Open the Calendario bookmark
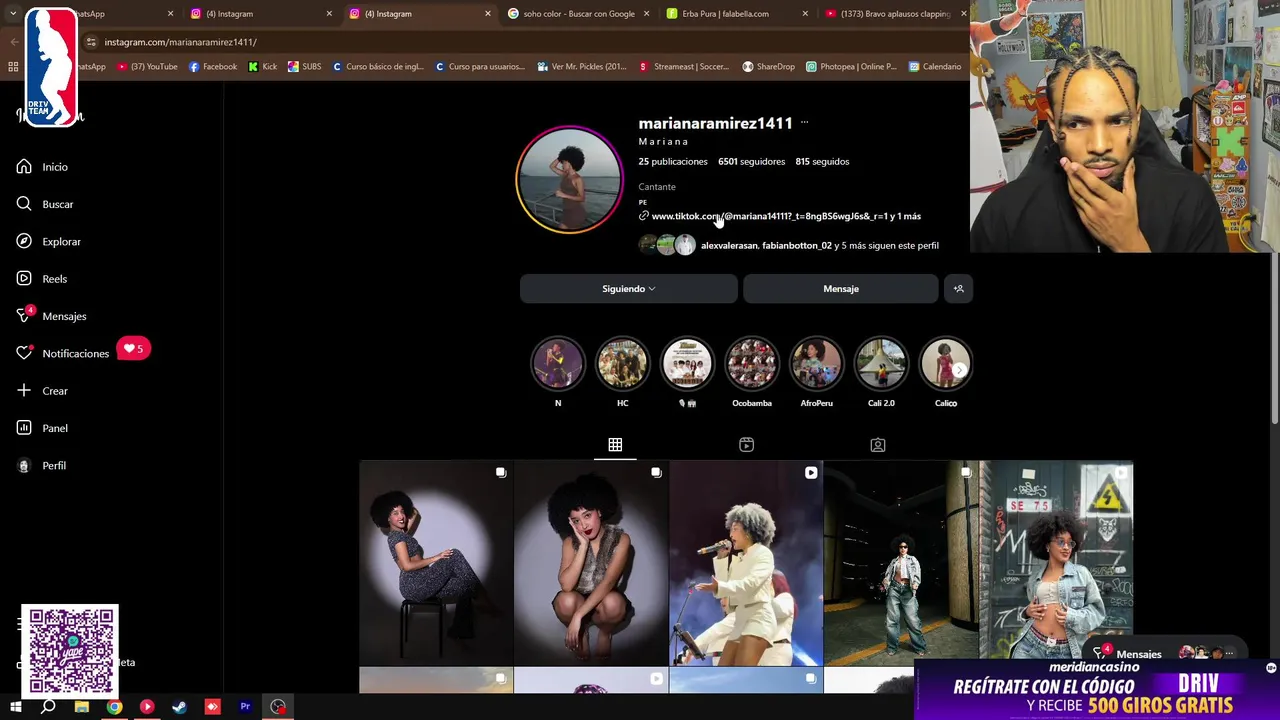The image size is (1280, 720). [934, 67]
